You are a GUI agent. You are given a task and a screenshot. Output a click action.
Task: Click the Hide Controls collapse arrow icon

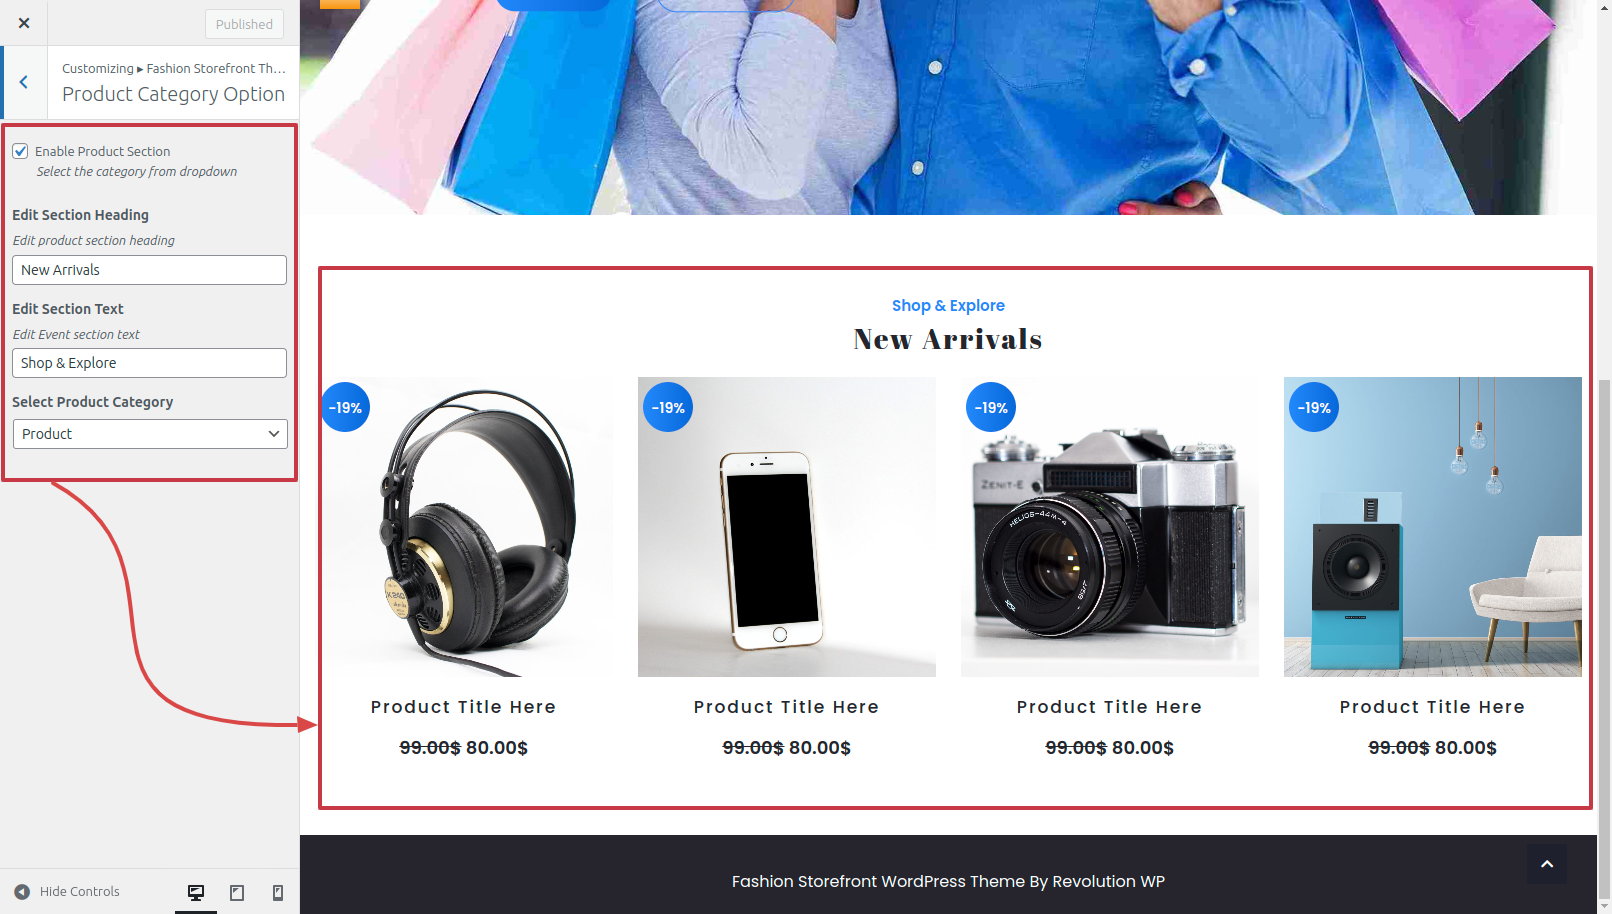pyautogui.click(x=22, y=892)
